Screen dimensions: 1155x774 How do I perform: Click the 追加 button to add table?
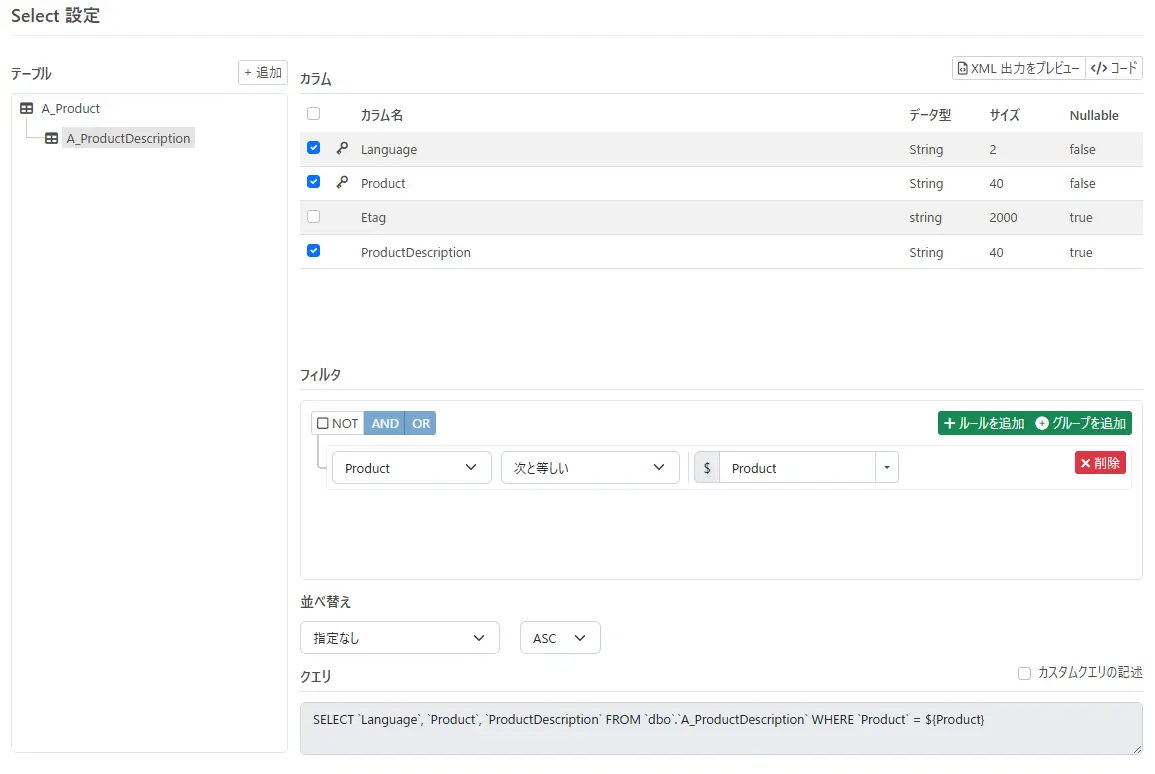coord(263,72)
